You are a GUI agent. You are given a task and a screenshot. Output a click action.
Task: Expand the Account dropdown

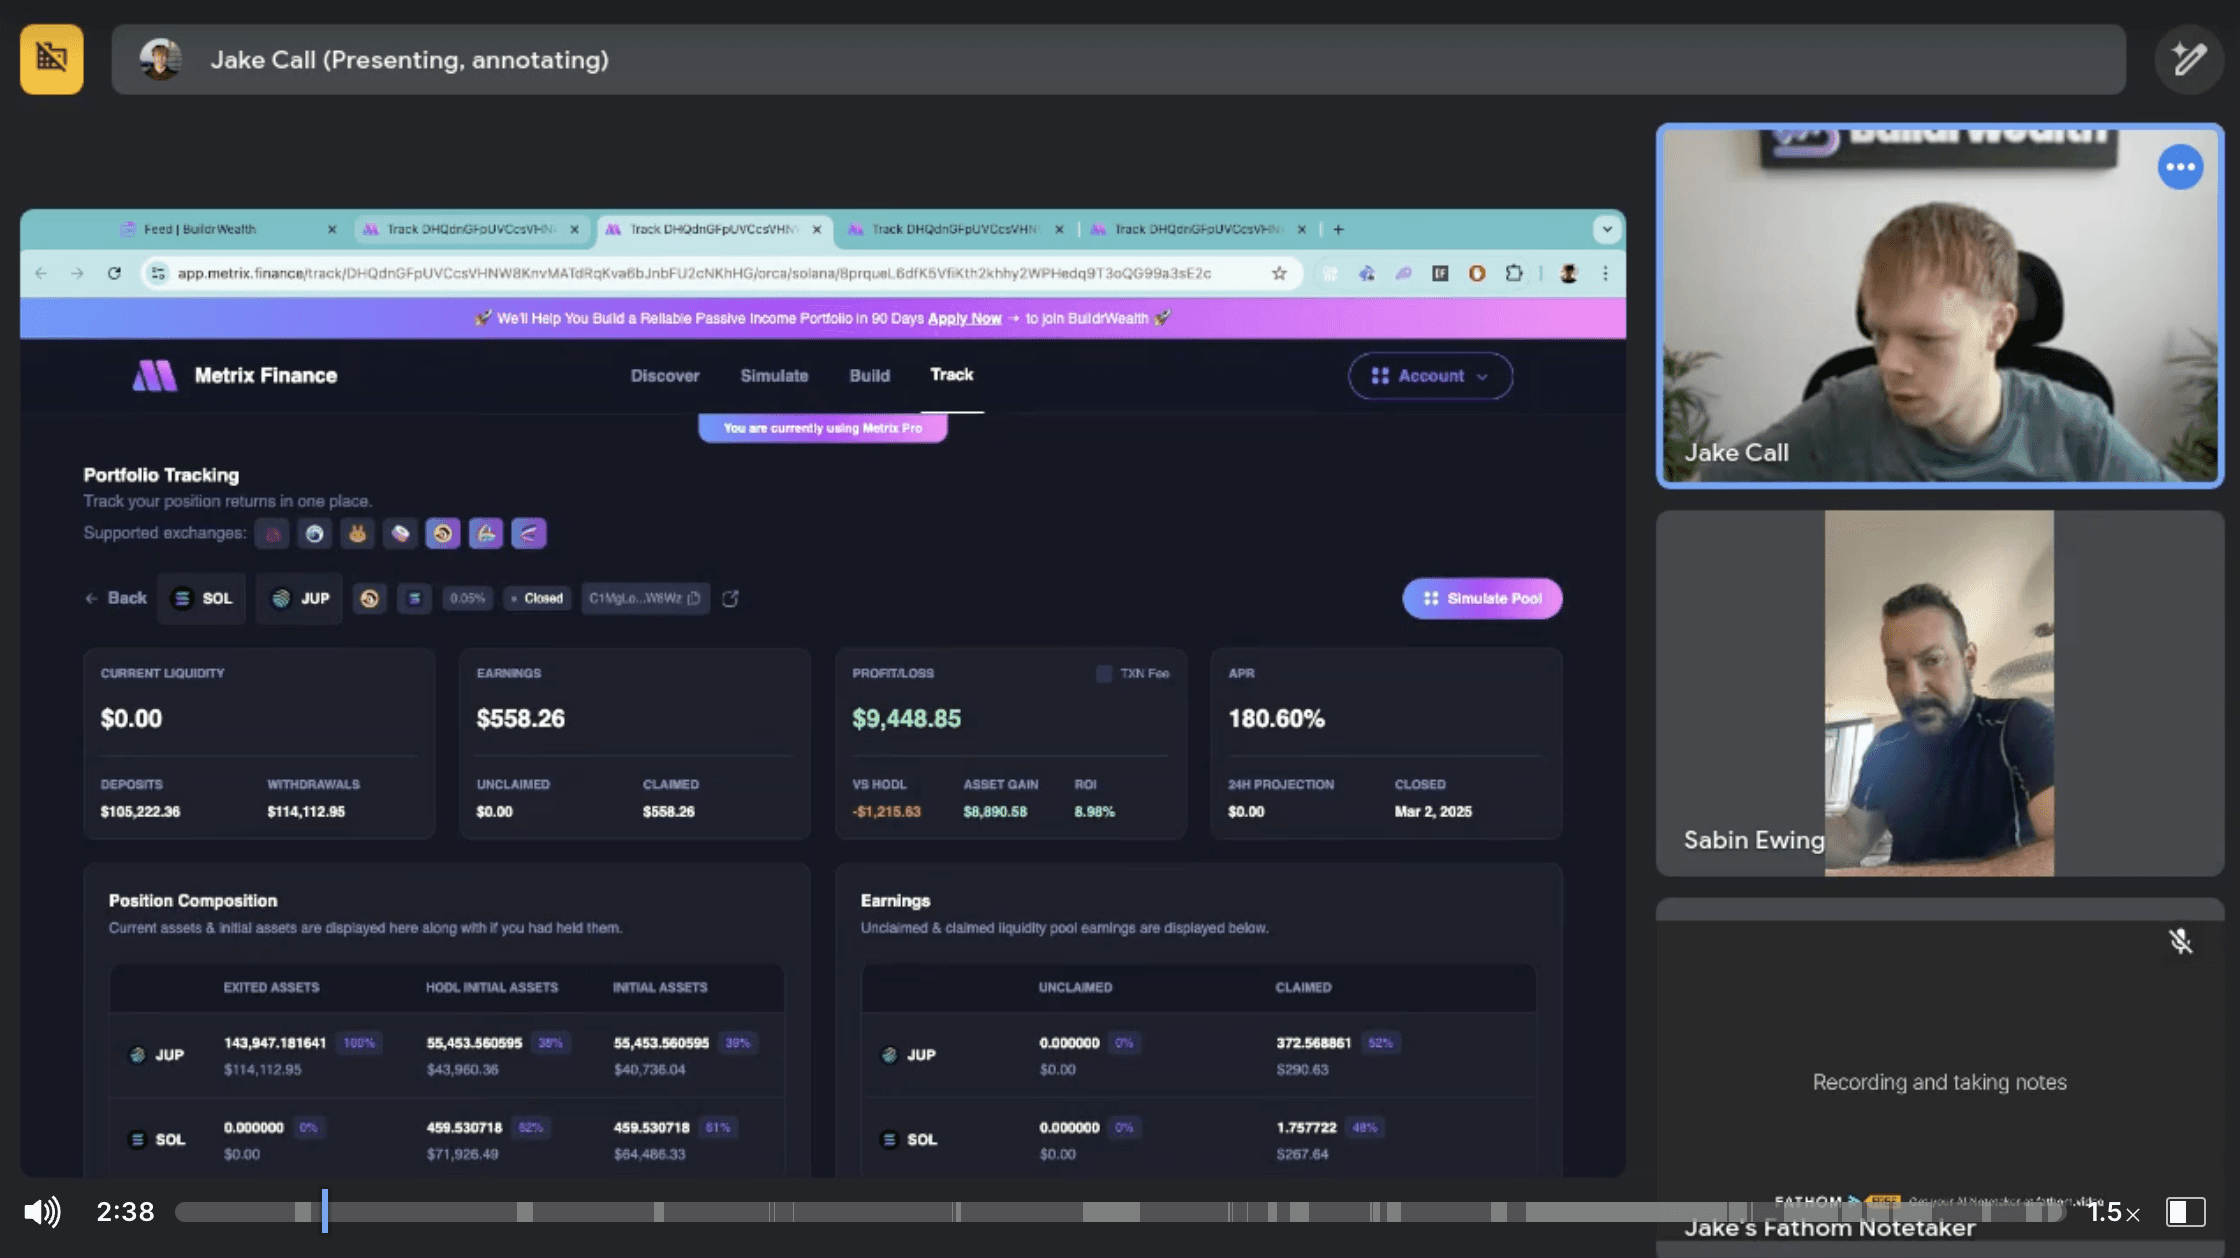pos(1430,376)
